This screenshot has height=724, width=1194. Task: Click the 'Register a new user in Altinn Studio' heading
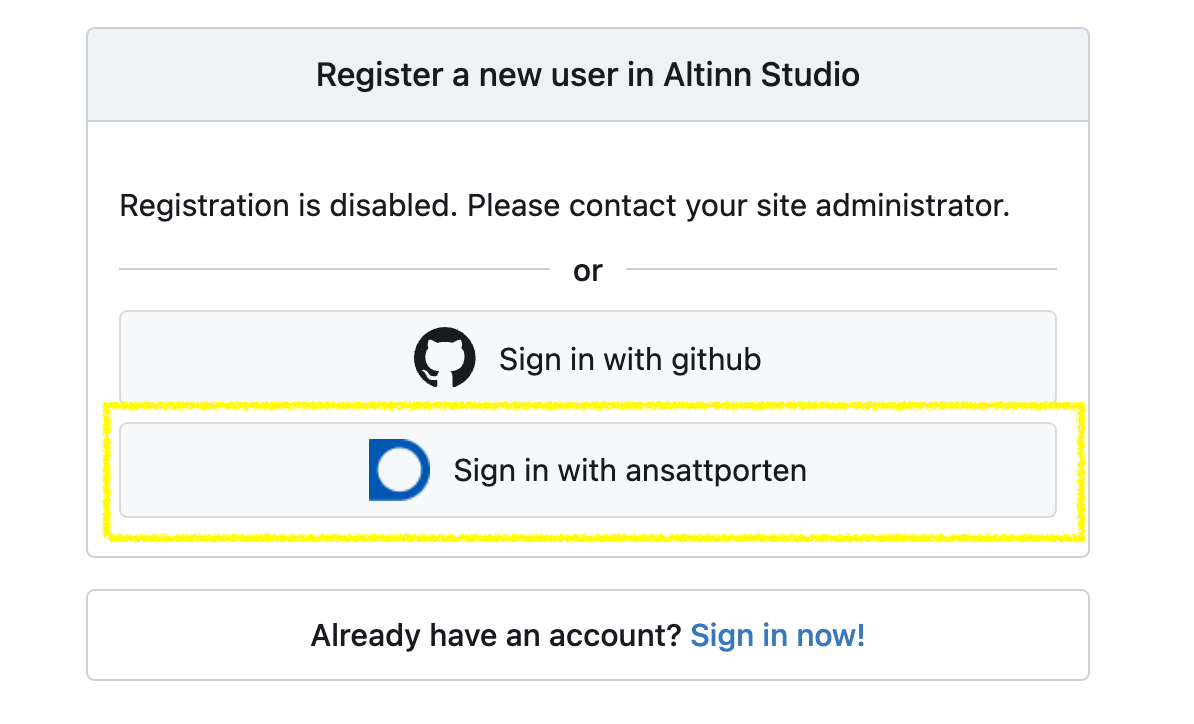click(x=587, y=75)
